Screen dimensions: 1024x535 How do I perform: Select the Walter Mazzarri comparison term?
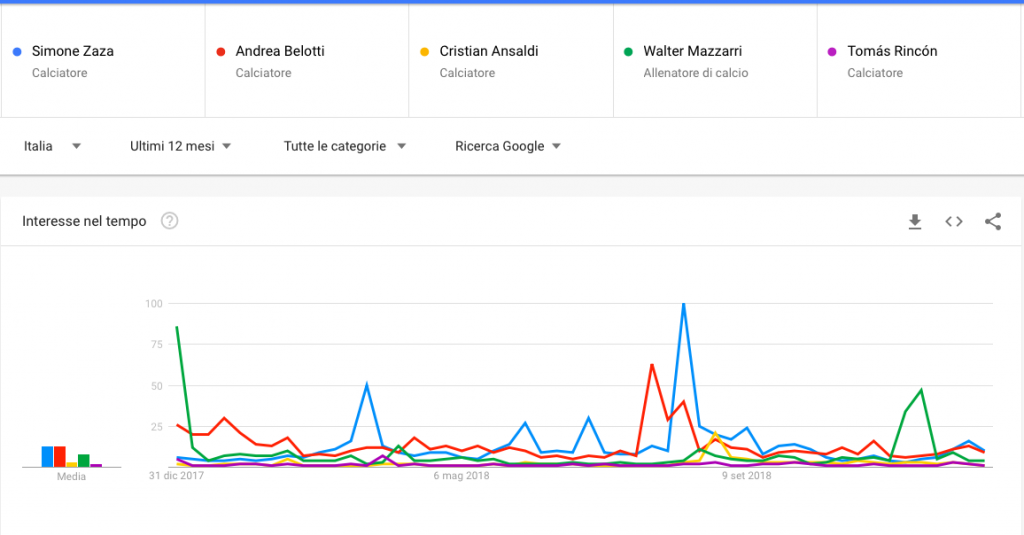tap(692, 51)
